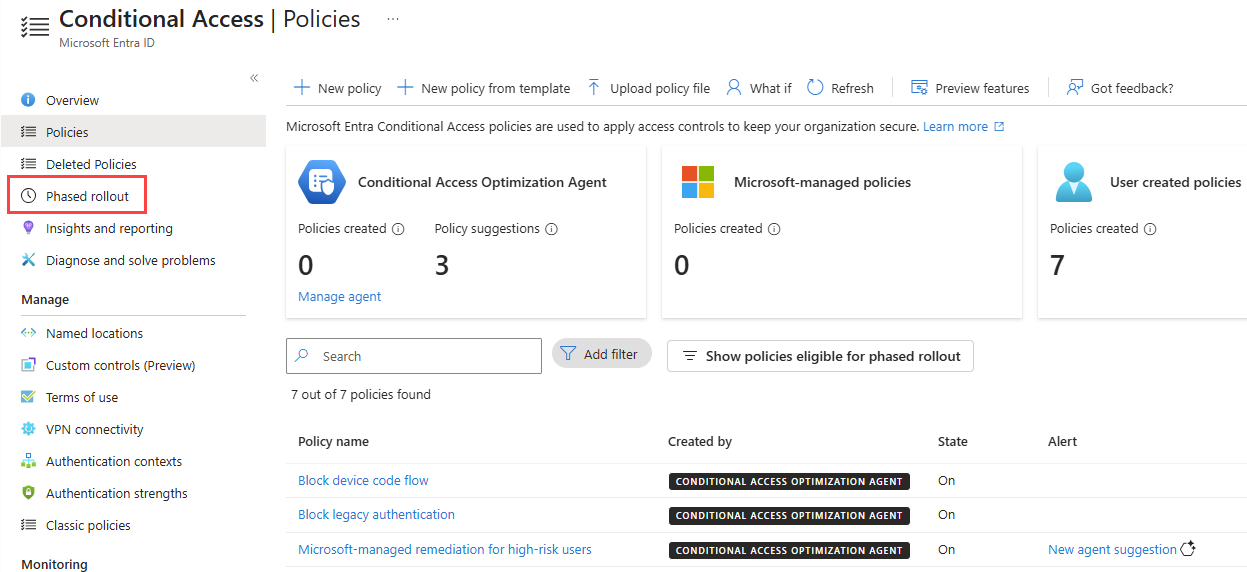
Task: Sort by Created by column header
Action: (700, 441)
